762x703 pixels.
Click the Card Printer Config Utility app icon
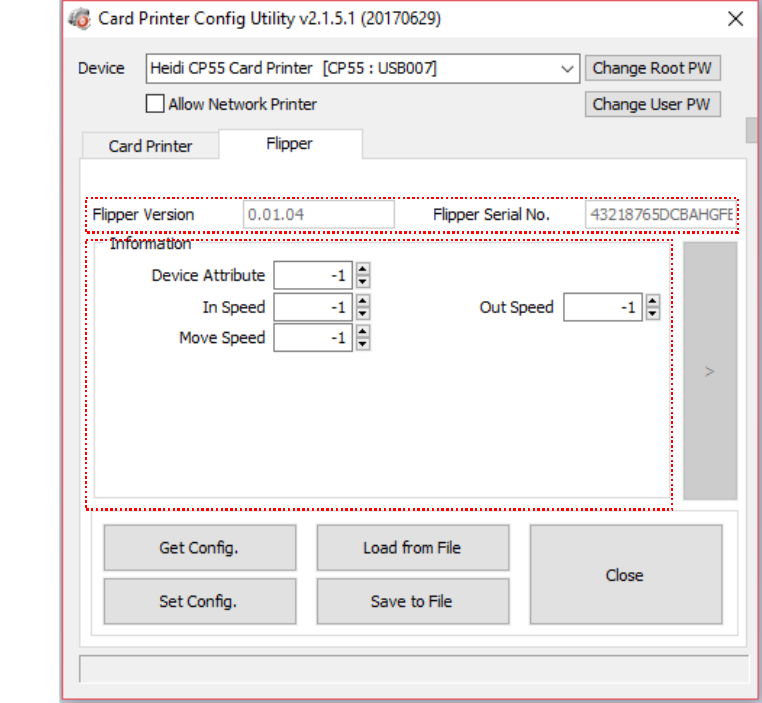79,19
